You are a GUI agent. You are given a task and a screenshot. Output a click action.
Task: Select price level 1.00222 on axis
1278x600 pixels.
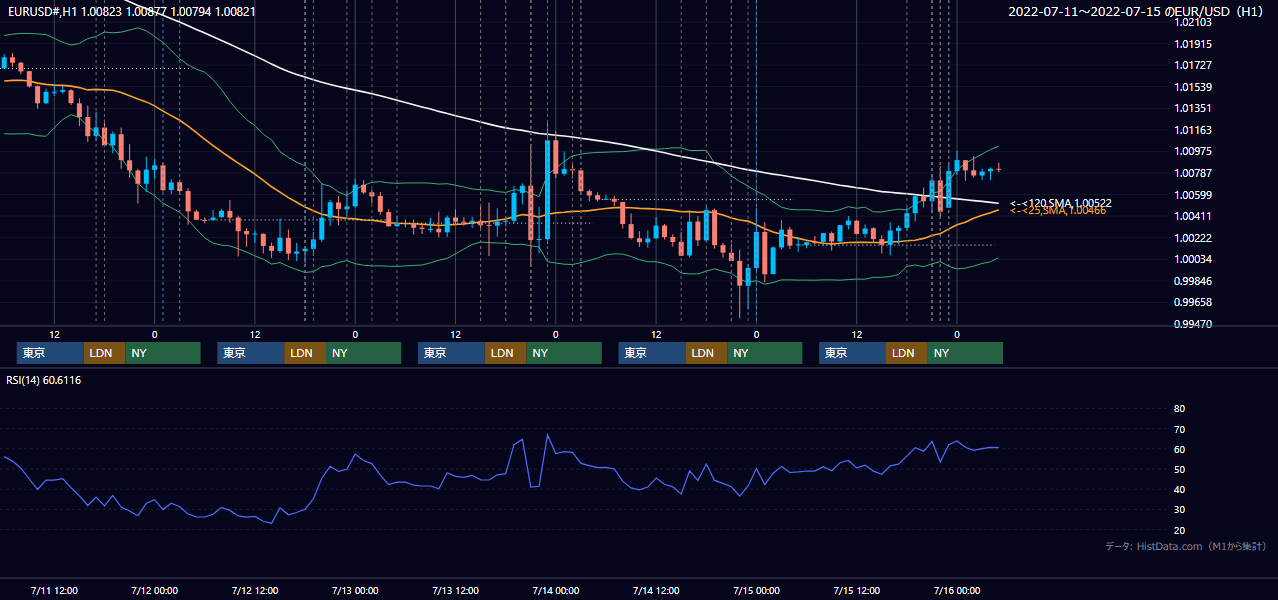pyautogui.click(x=1193, y=238)
